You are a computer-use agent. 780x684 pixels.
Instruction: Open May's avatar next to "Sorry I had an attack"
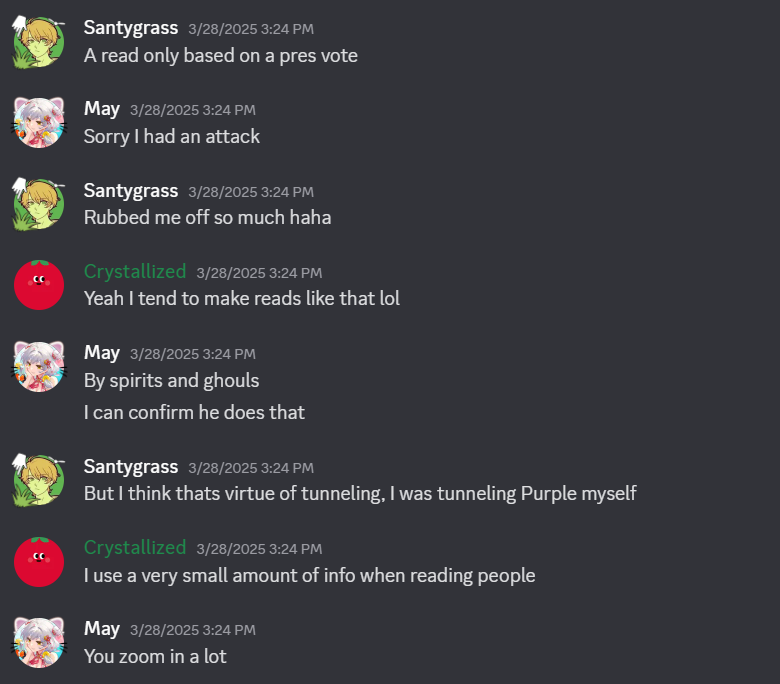39,122
